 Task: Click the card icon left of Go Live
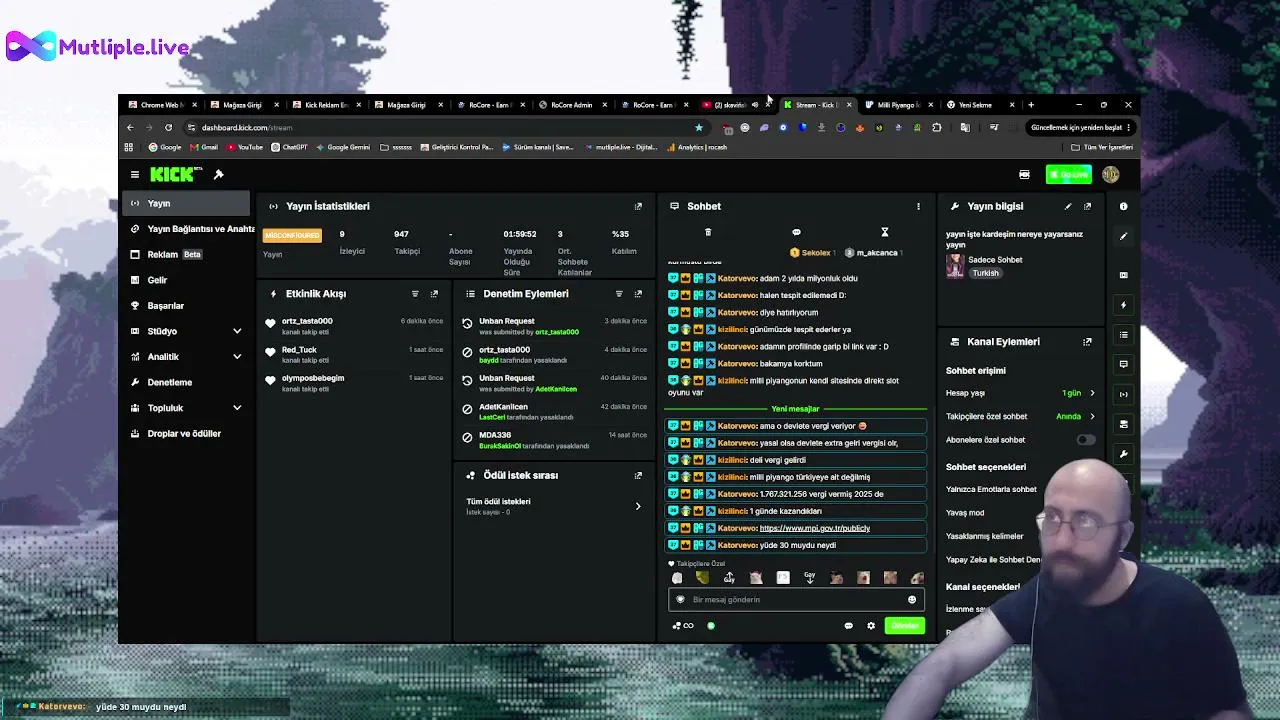tap(1024, 175)
